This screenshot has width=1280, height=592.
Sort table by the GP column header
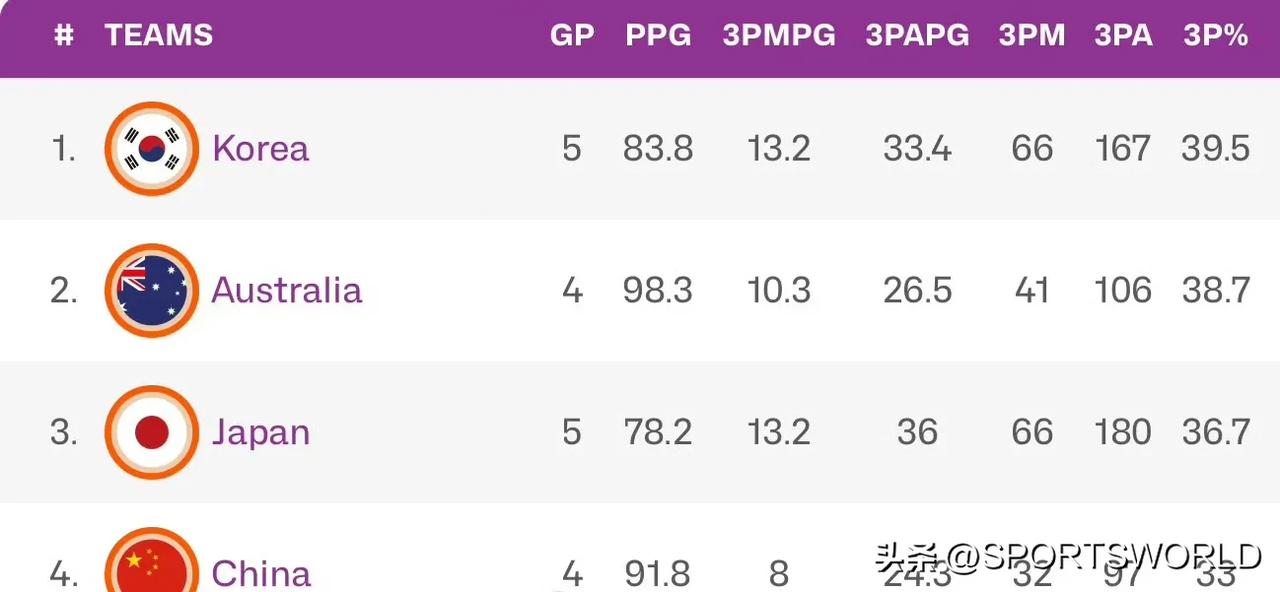click(572, 36)
